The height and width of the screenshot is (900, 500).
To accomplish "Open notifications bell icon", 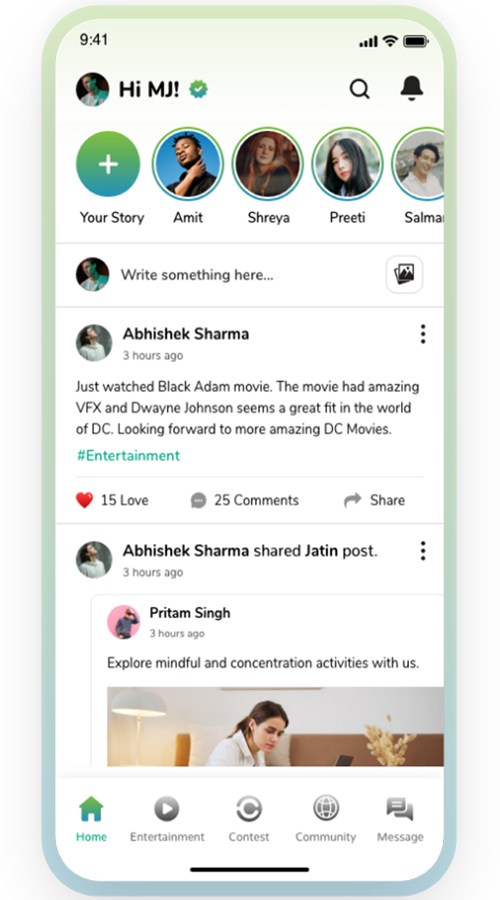I will [412, 88].
